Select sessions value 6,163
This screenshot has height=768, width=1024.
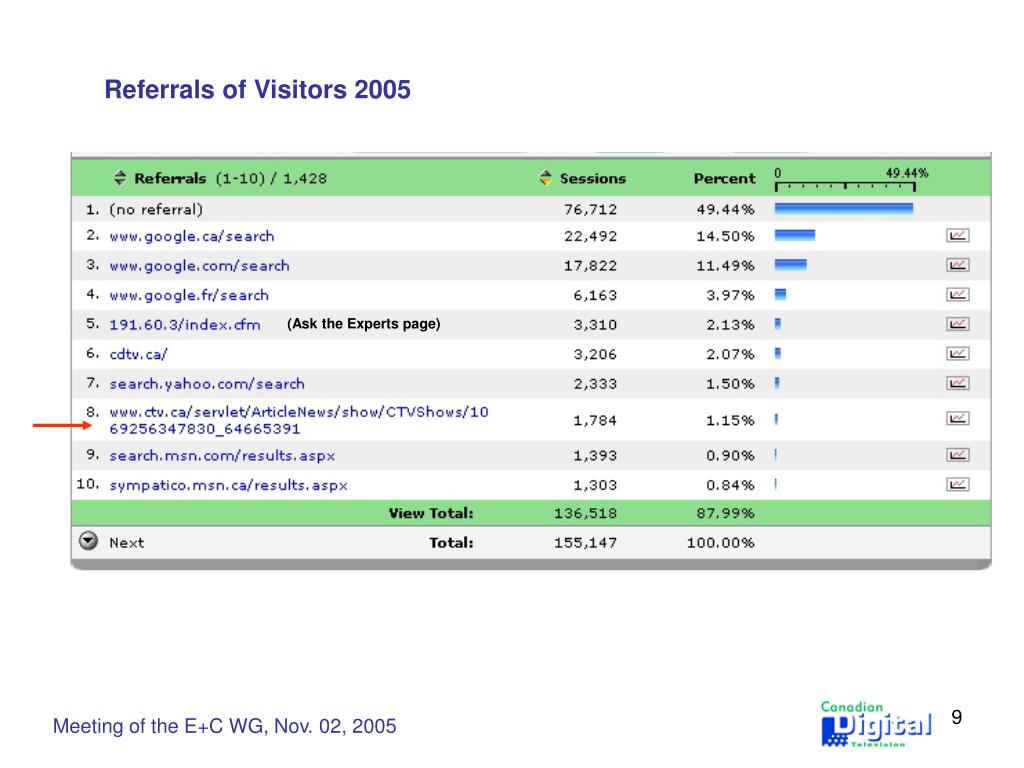[x=595, y=295]
